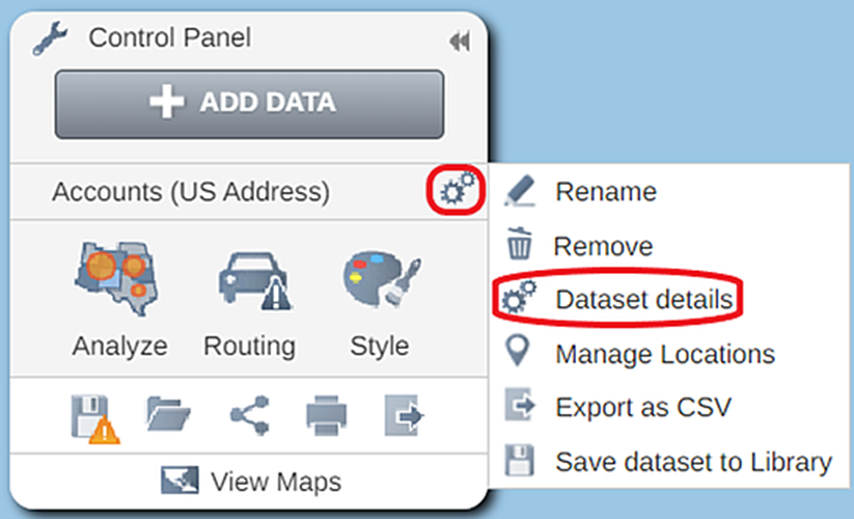Click the save map floppy disk icon

coord(95,418)
